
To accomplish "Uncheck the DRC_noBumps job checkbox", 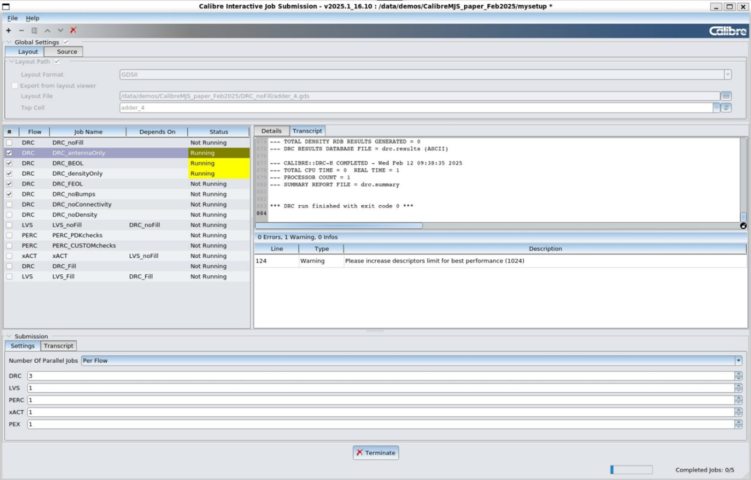I will tap(9, 194).
